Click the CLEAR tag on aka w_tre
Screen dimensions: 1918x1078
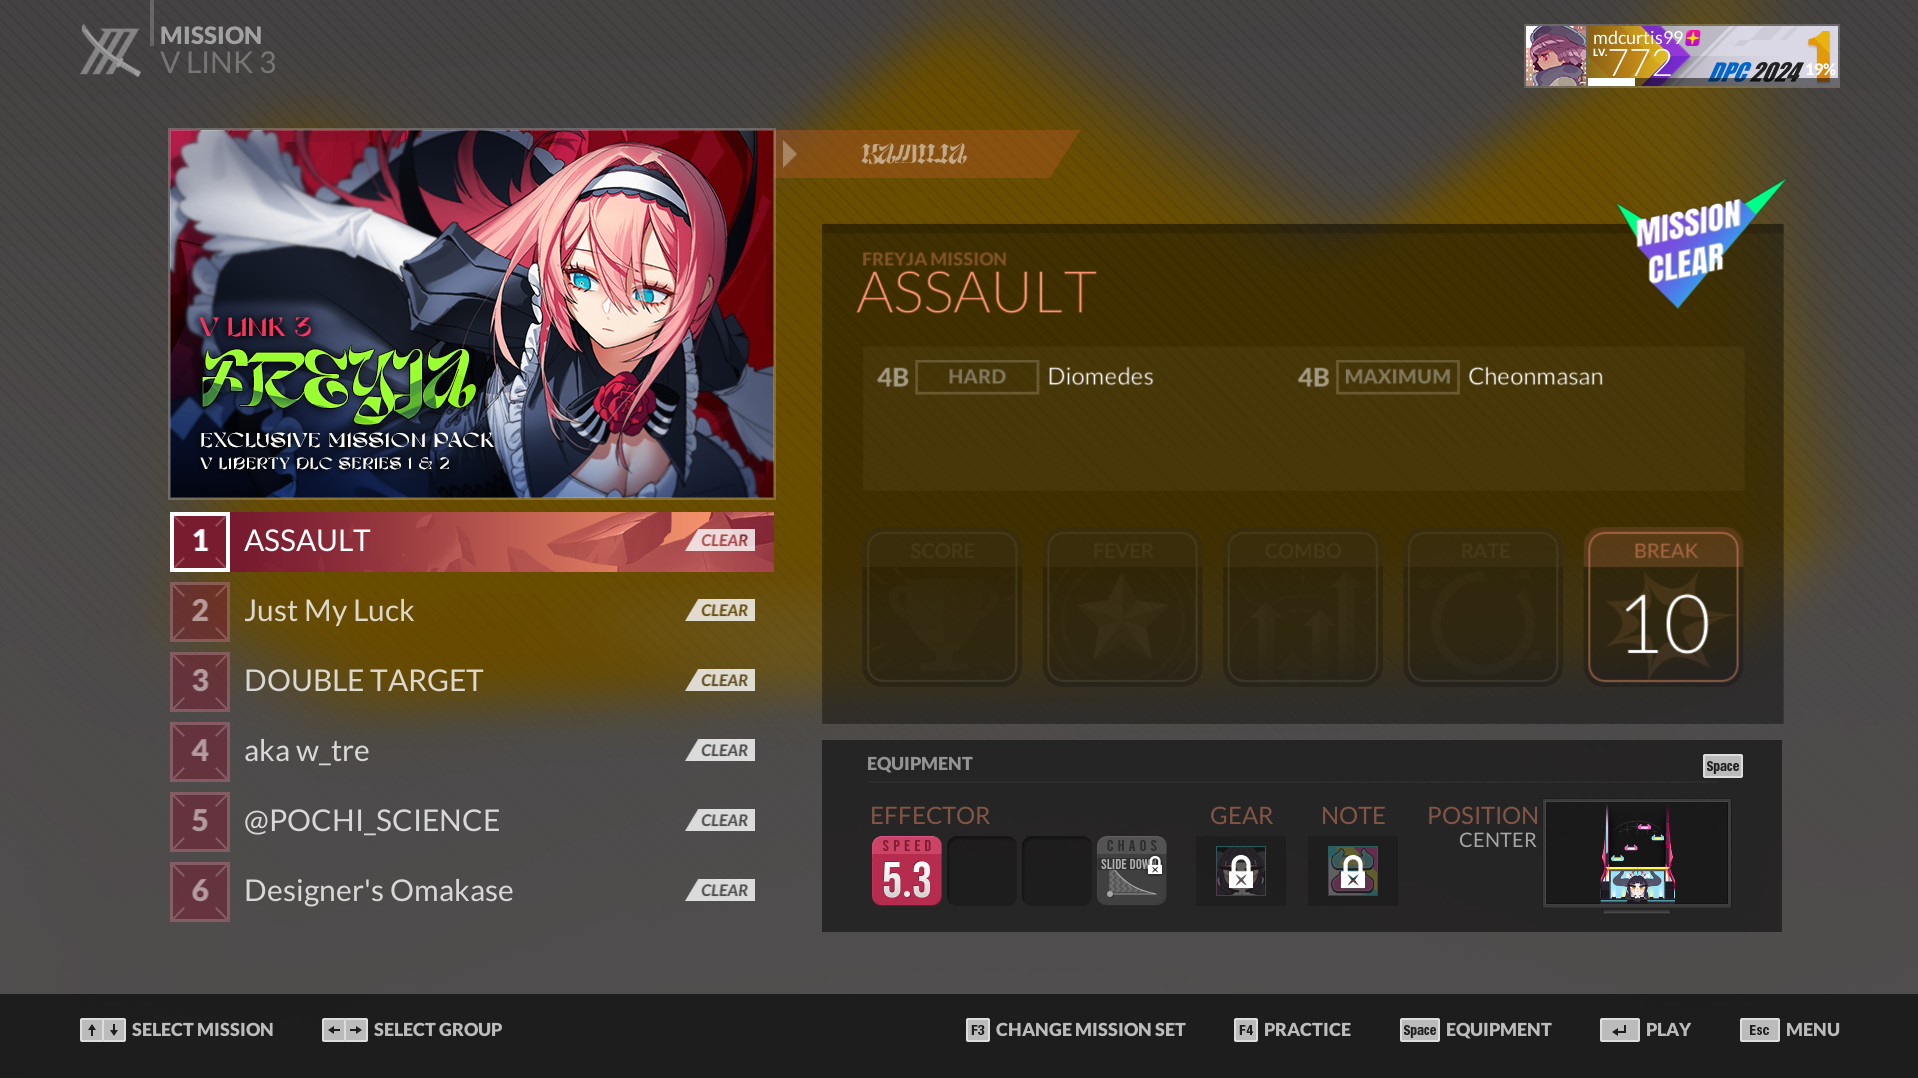(x=721, y=750)
